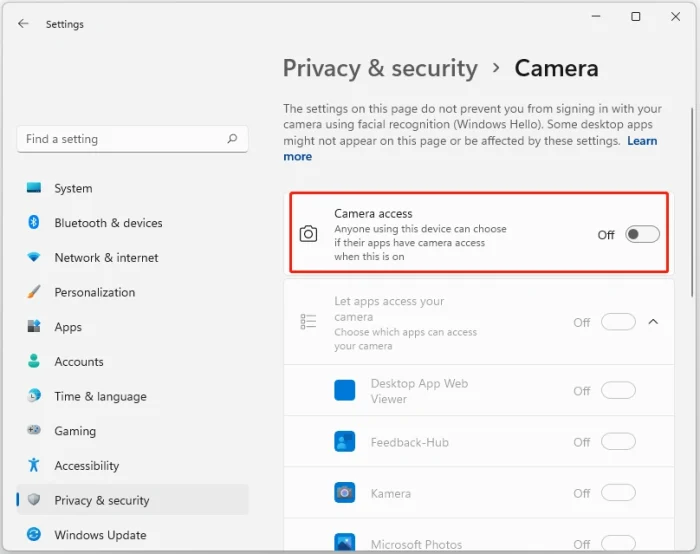The image size is (700, 554).
Task: Select Privacy & security sidebar item
Action: [132, 500]
